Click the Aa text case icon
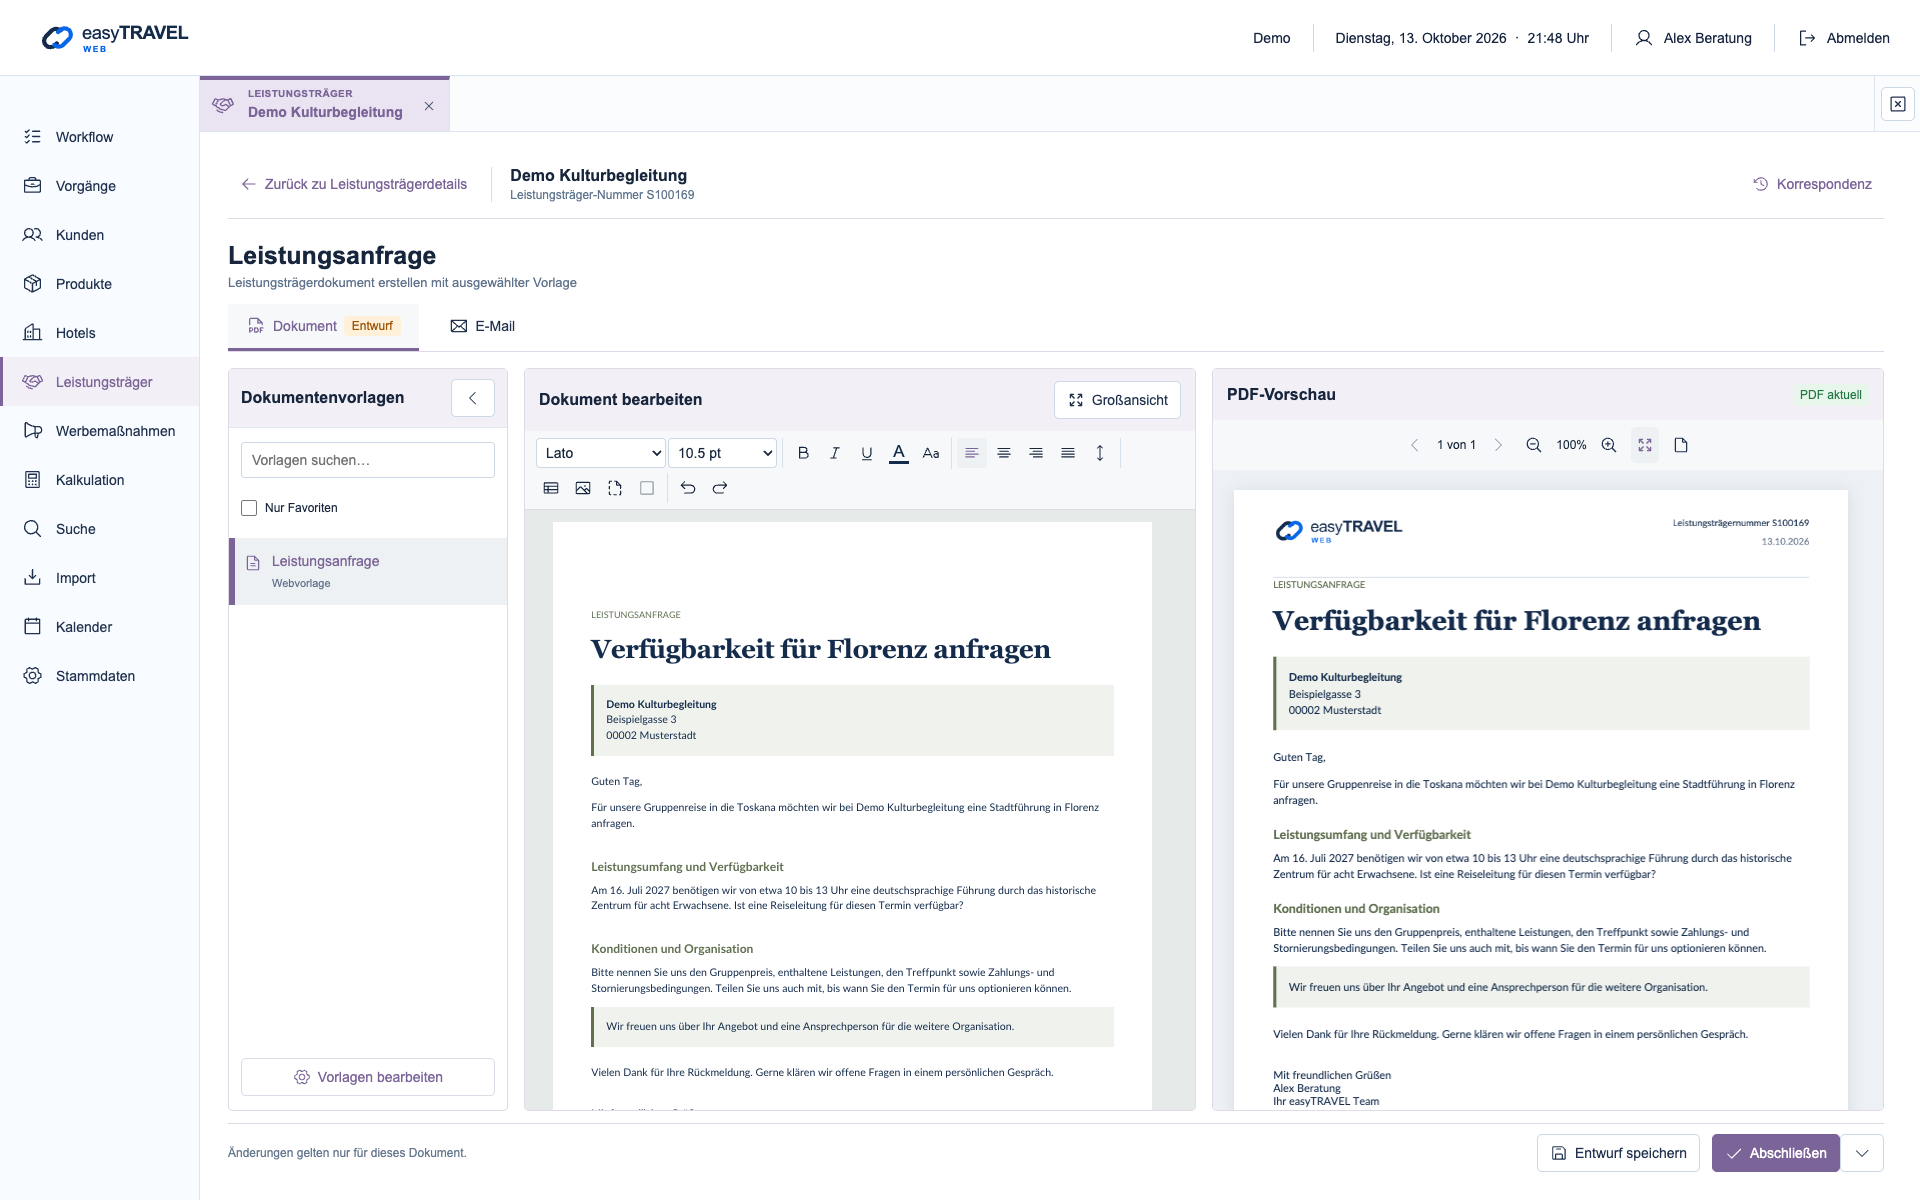The height and width of the screenshot is (1200, 1920). coord(931,453)
